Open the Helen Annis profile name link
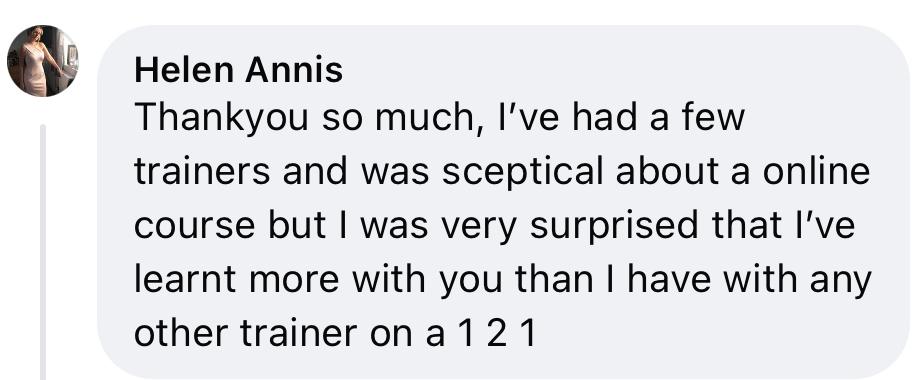 (239, 71)
